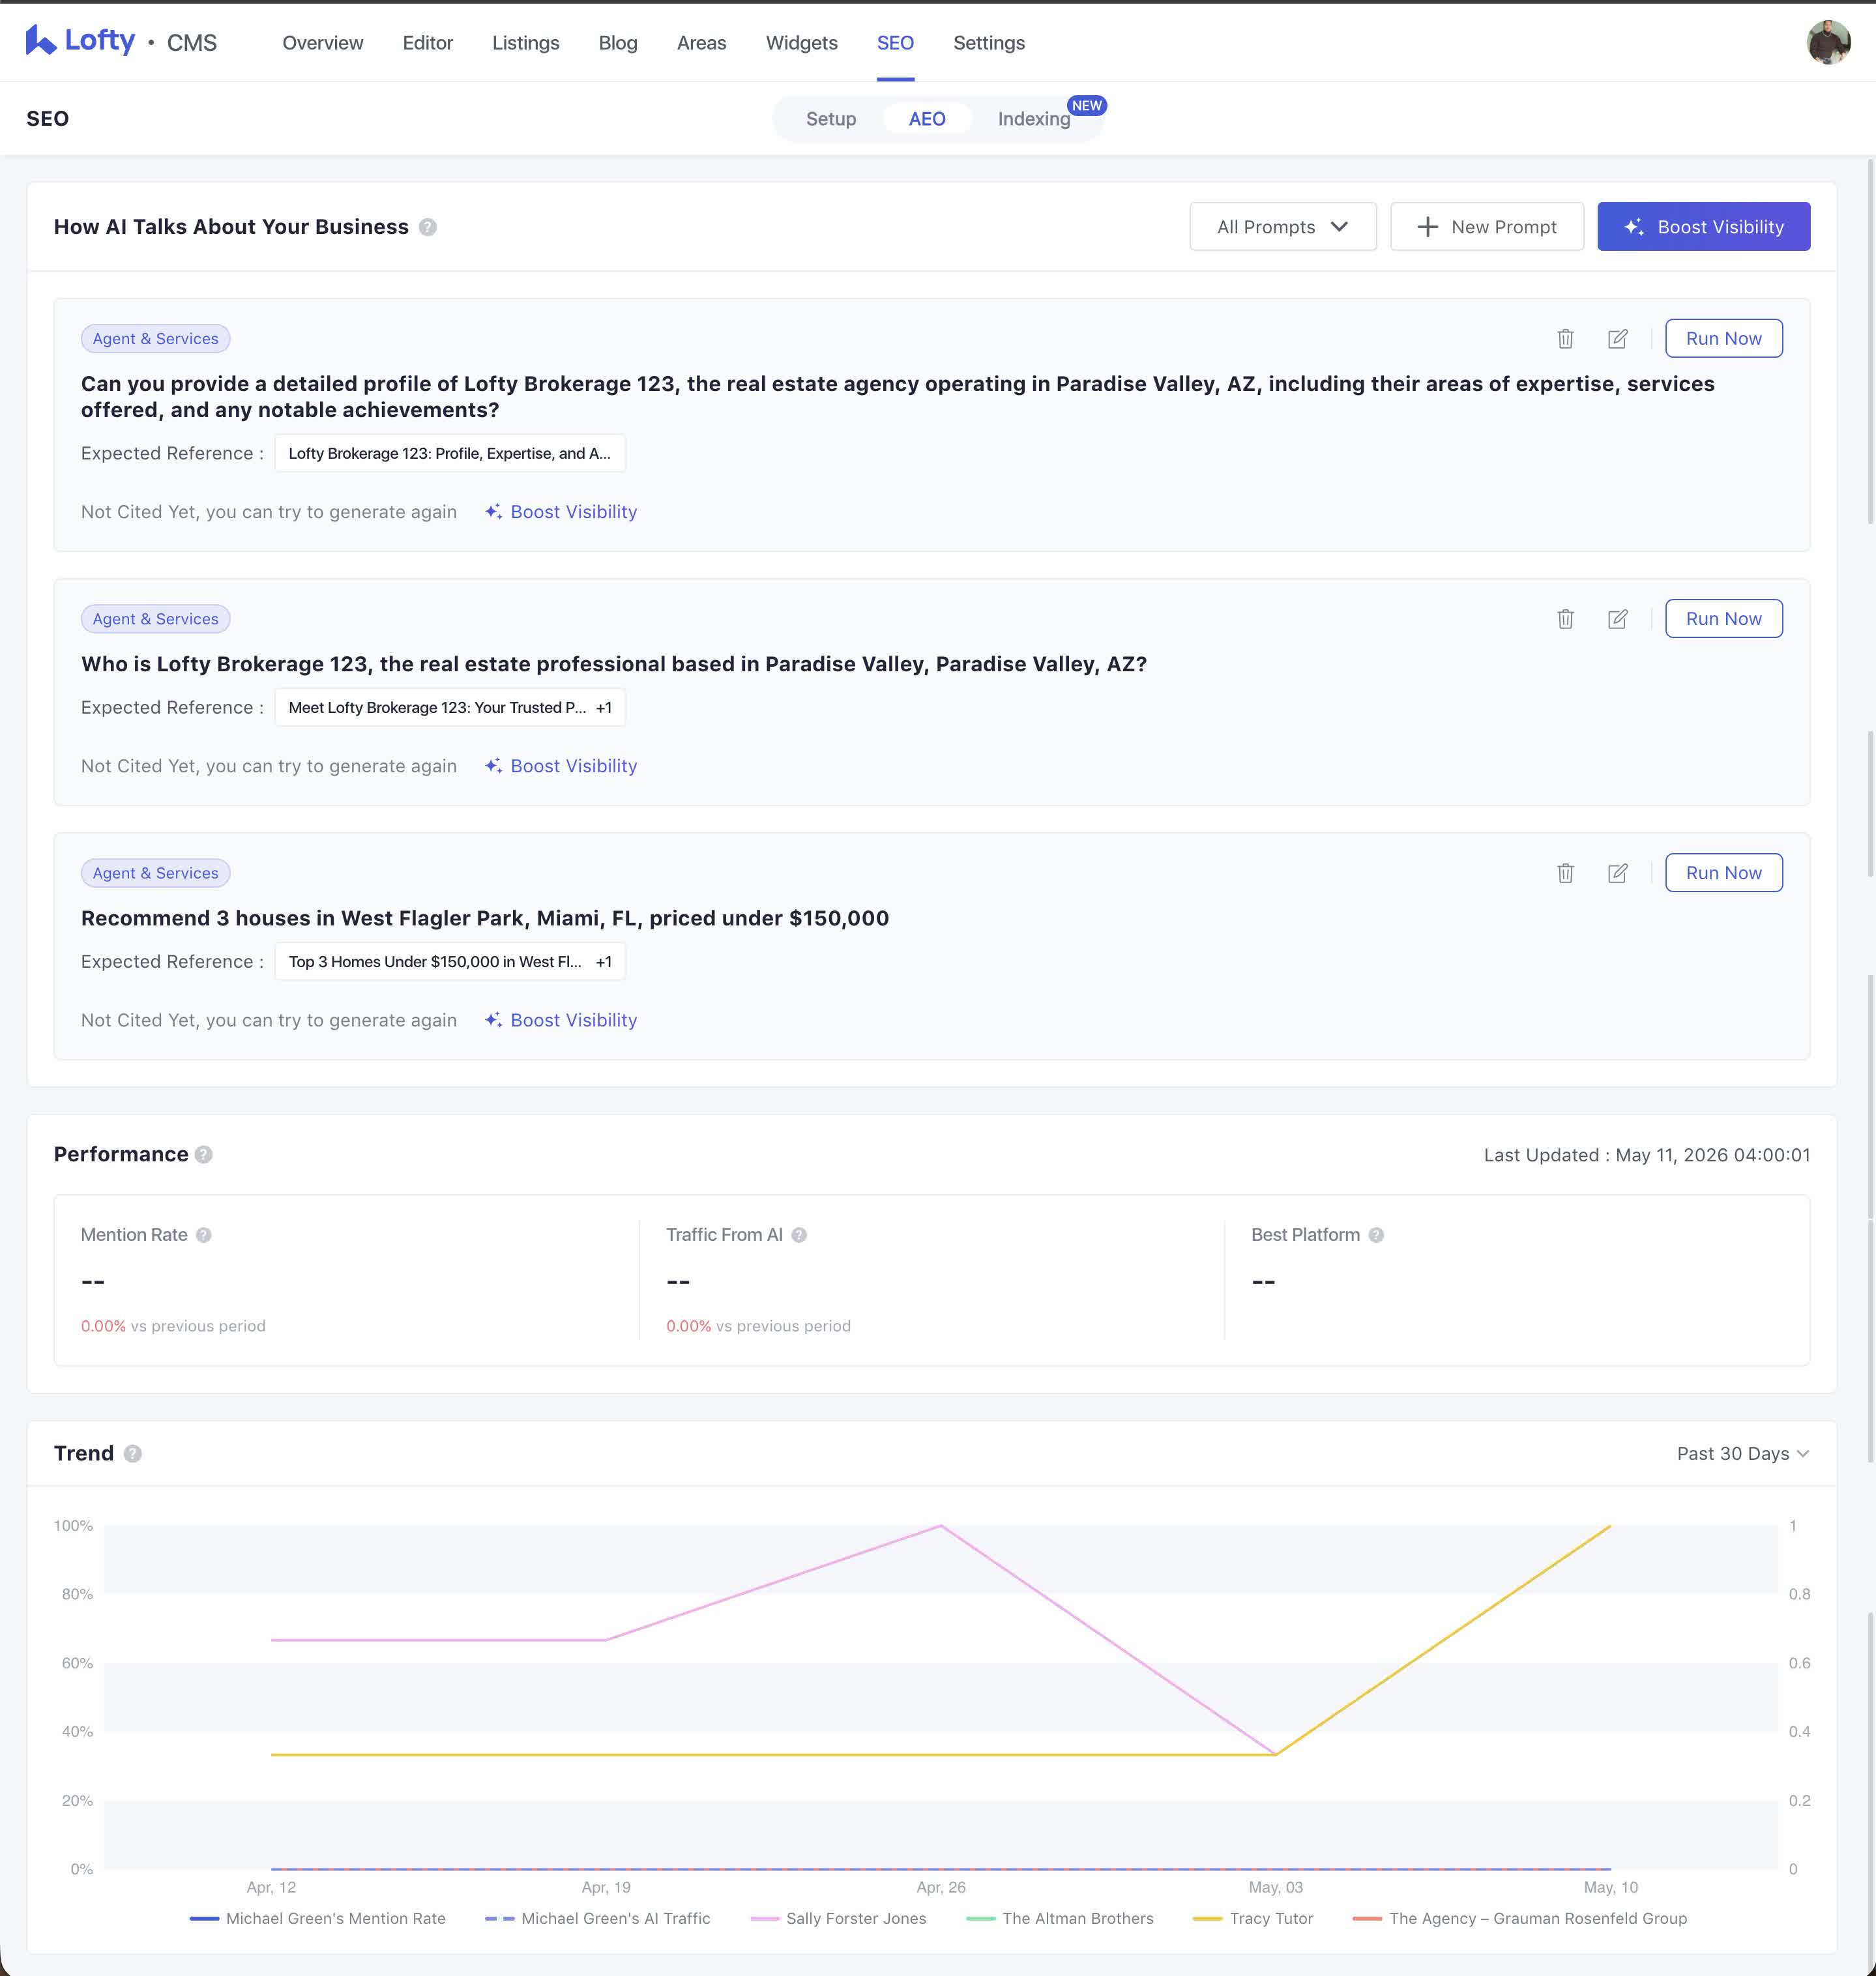Run Now for Who is Lofty Brokerage prompt

[1723, 619]
